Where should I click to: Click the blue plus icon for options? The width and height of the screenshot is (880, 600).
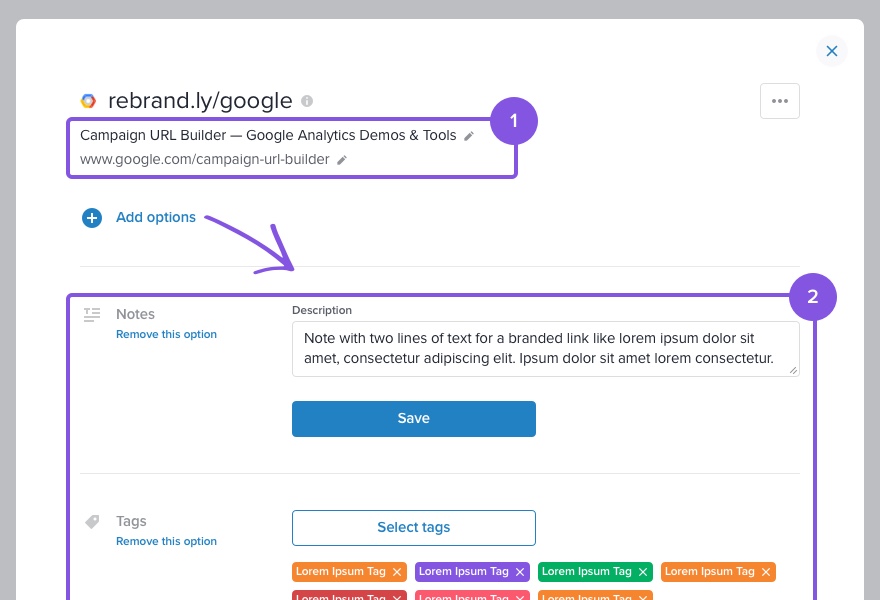tap(92, 218)
